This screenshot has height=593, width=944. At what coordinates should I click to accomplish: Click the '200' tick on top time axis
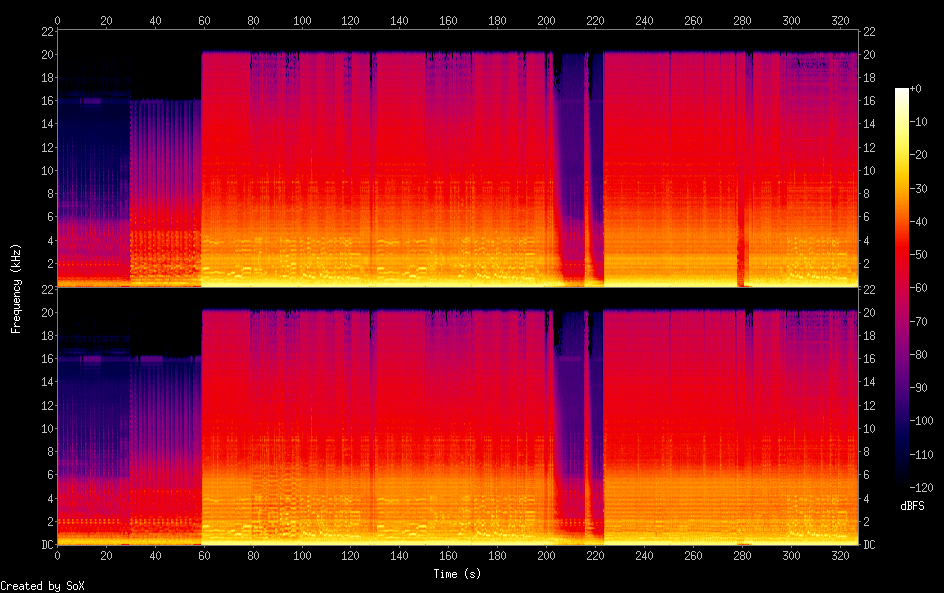coord(547,20)
